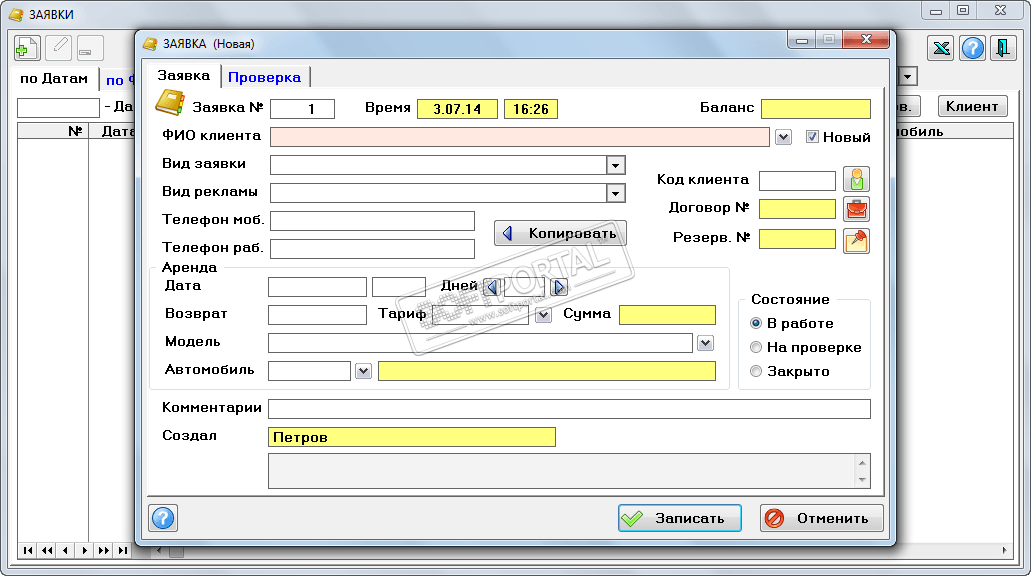The image size is (1031, 576).
Task: Click the Комментарии input field
Action: tap(569, 408)
